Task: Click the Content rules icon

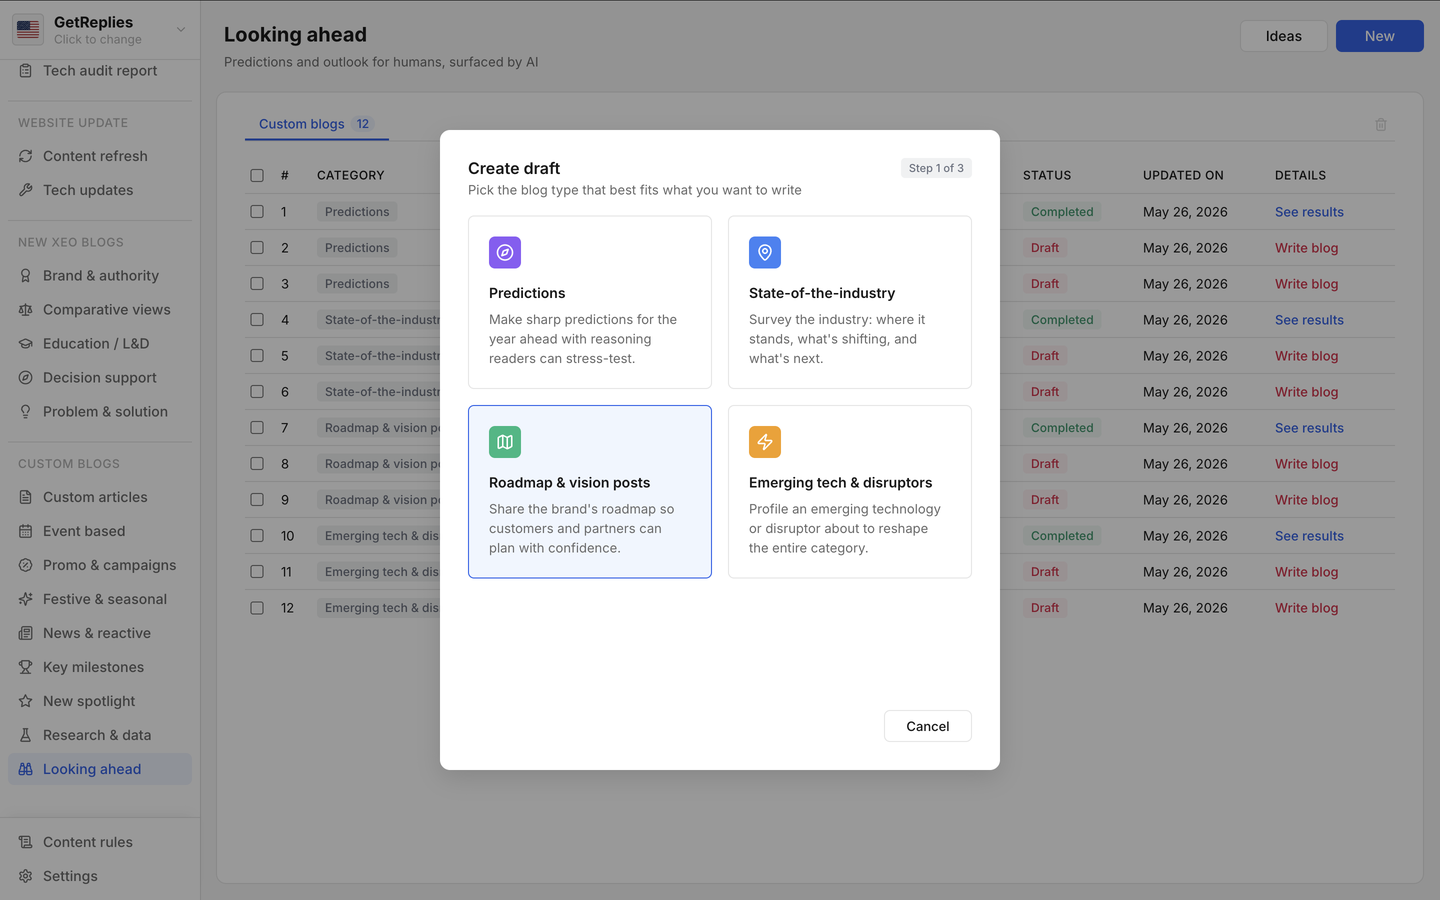Action: tap(26, 842)
